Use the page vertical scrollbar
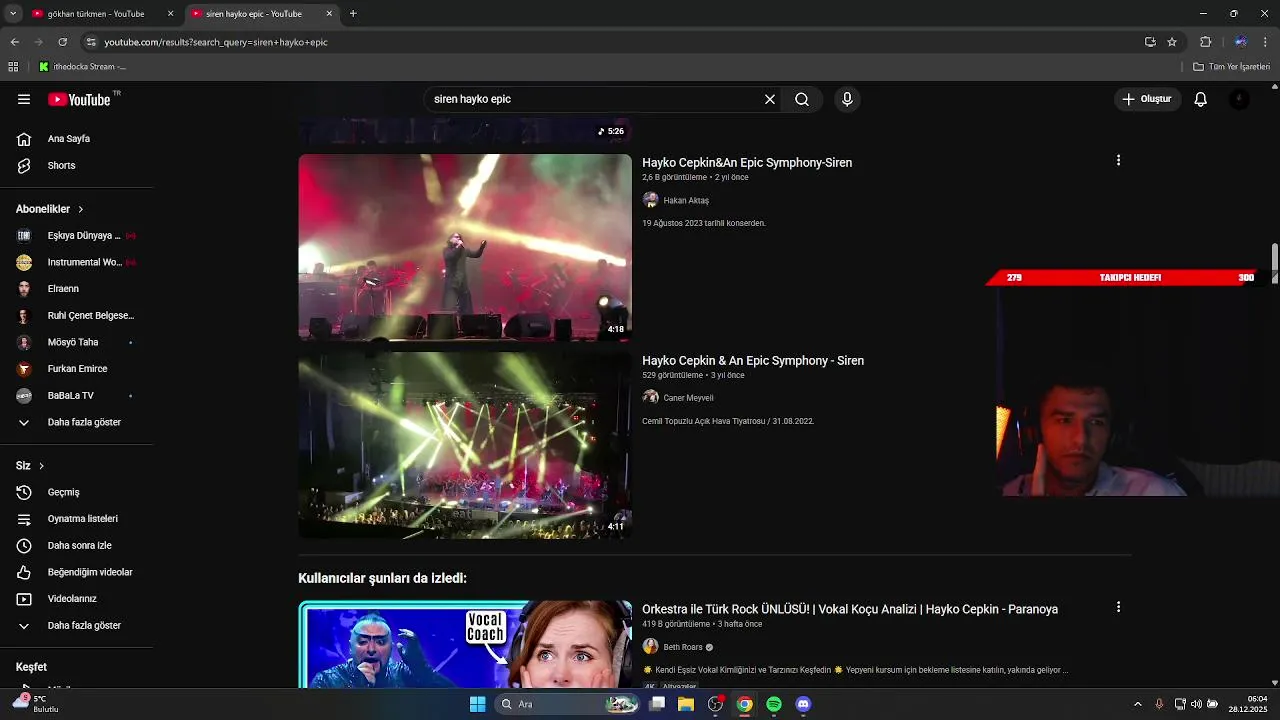Screen dimensions: 1280x720 pos(1275,264)
